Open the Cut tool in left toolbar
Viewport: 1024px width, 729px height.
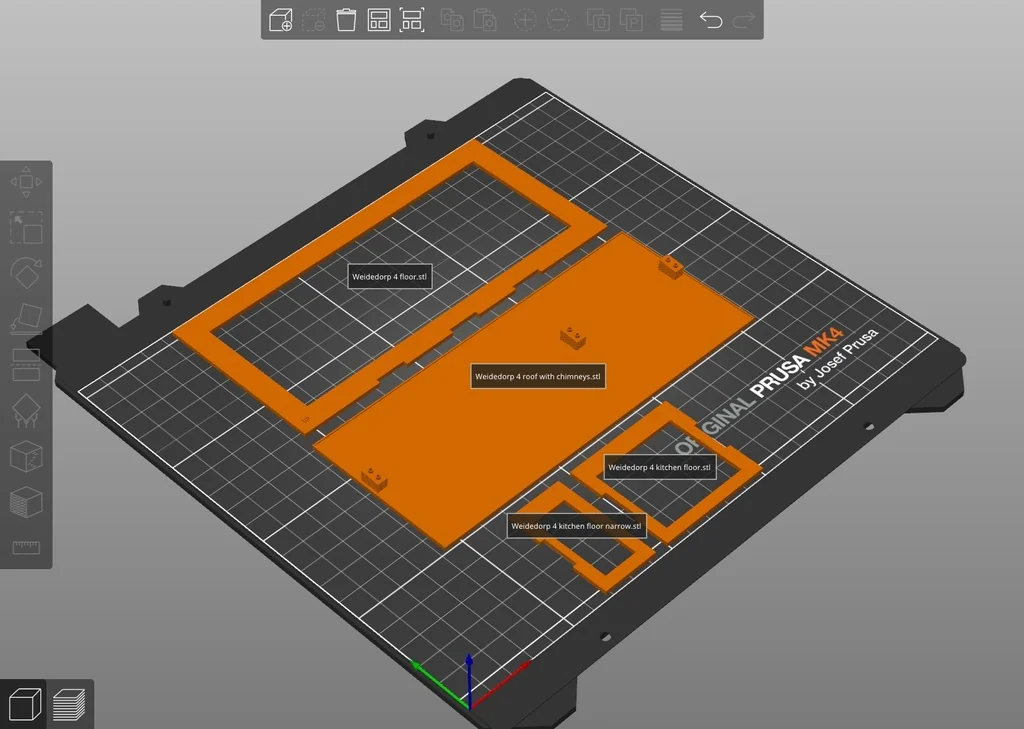point(26,365)
